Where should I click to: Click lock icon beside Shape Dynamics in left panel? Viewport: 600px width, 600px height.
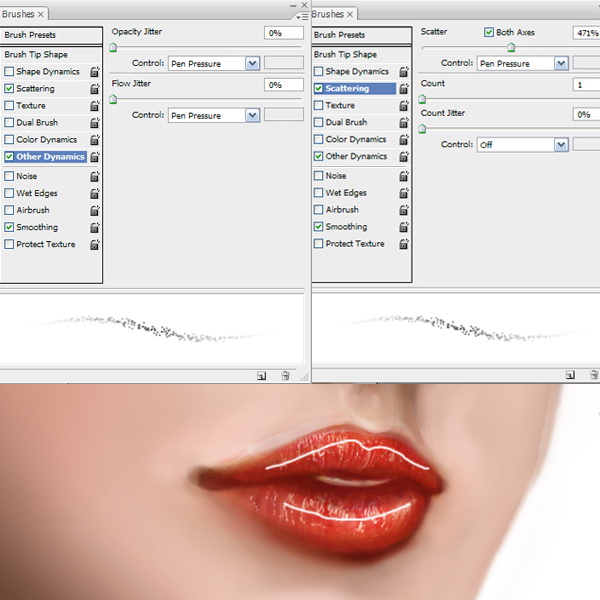95,72
